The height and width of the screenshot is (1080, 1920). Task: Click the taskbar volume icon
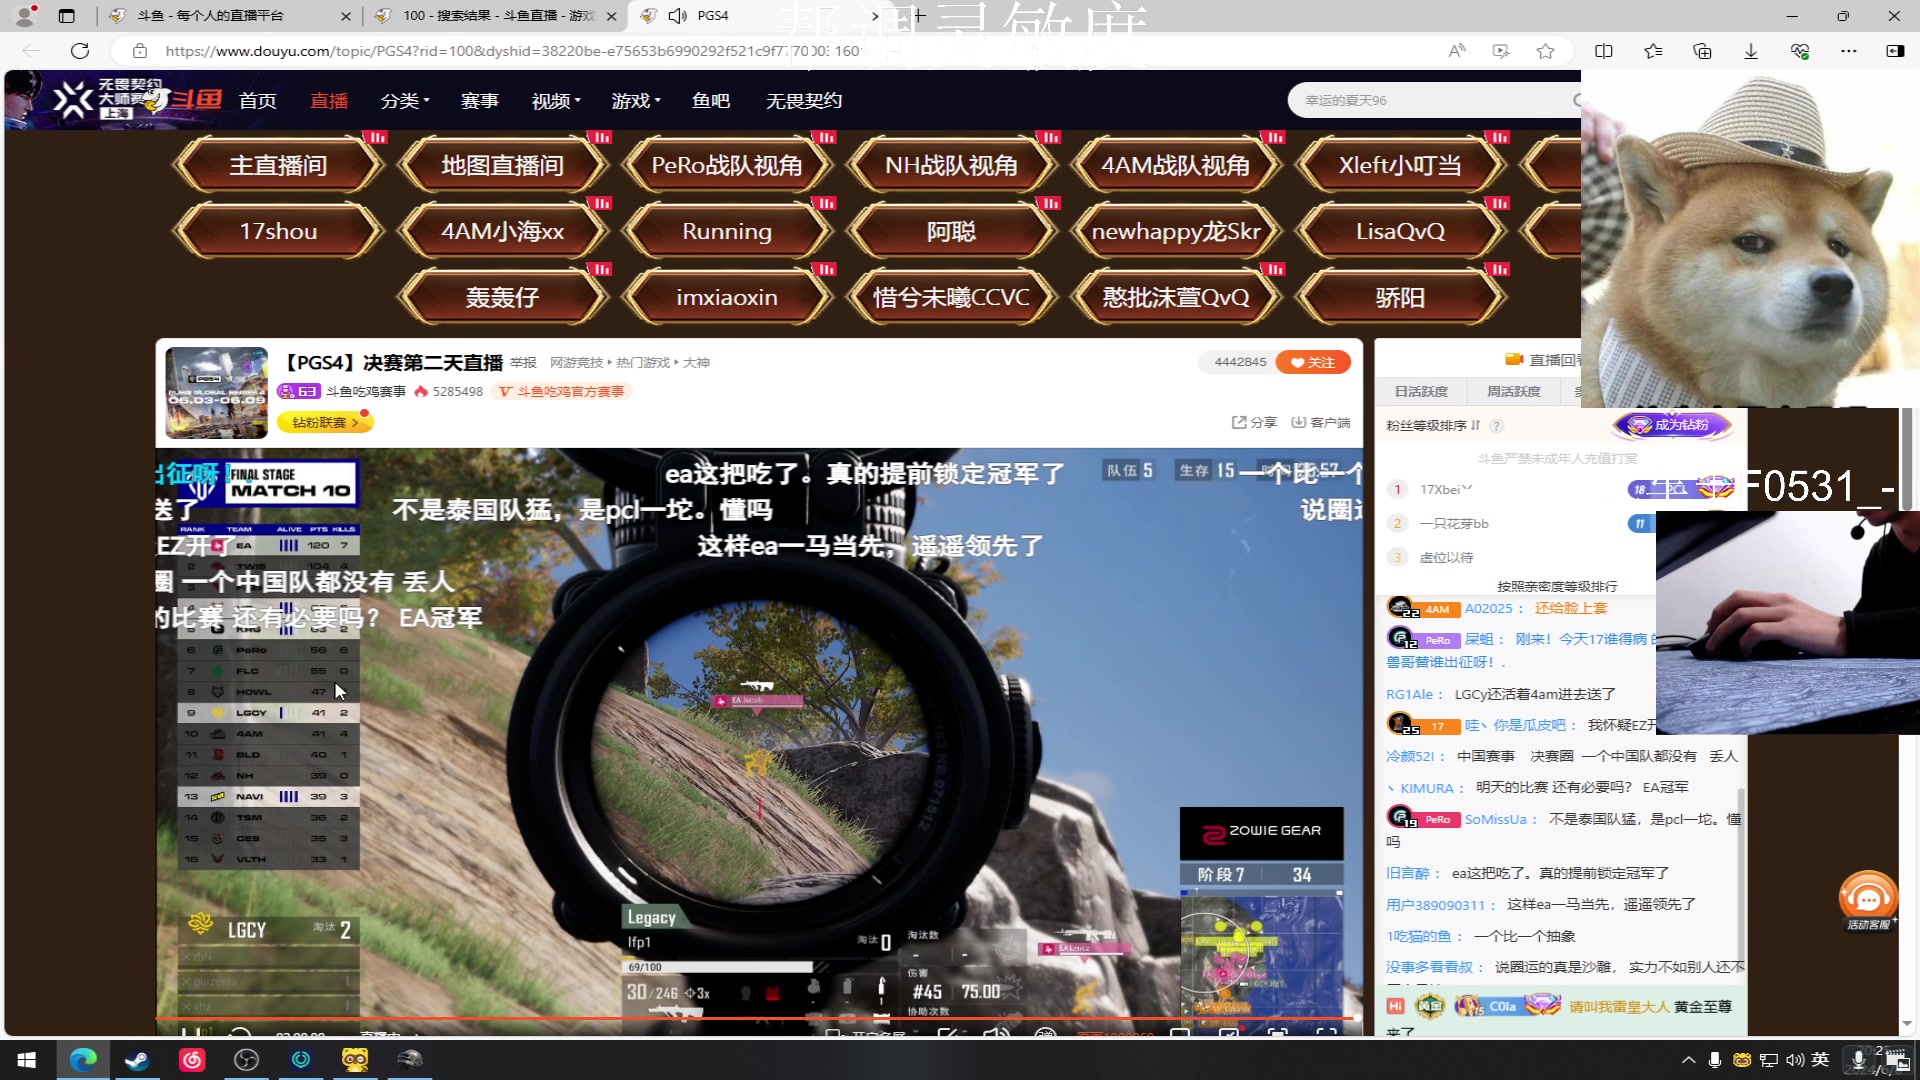point(1795,1060)
